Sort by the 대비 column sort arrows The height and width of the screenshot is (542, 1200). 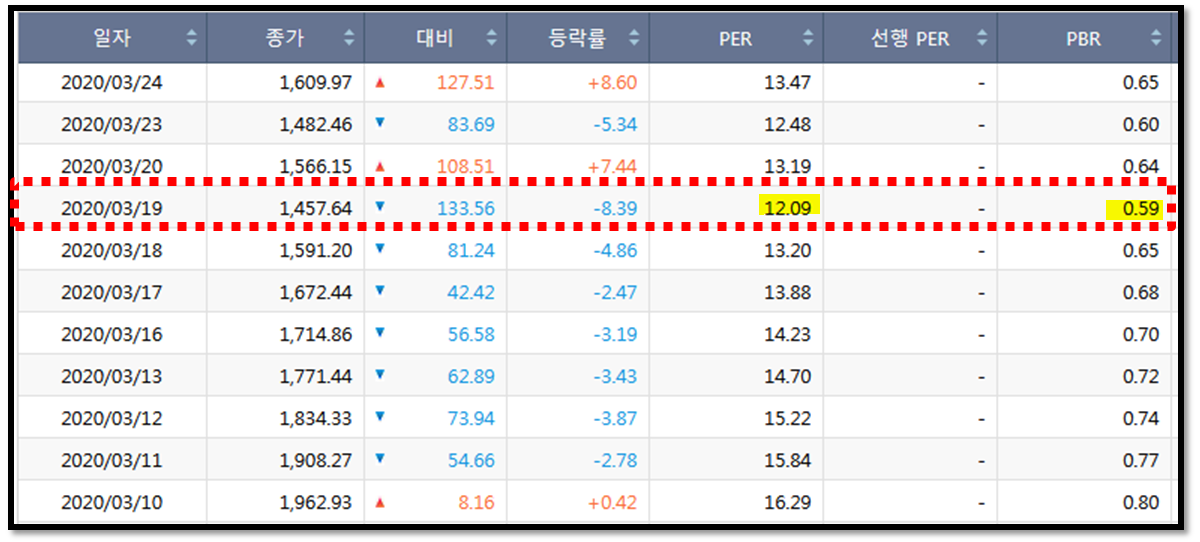click(491, 39)
